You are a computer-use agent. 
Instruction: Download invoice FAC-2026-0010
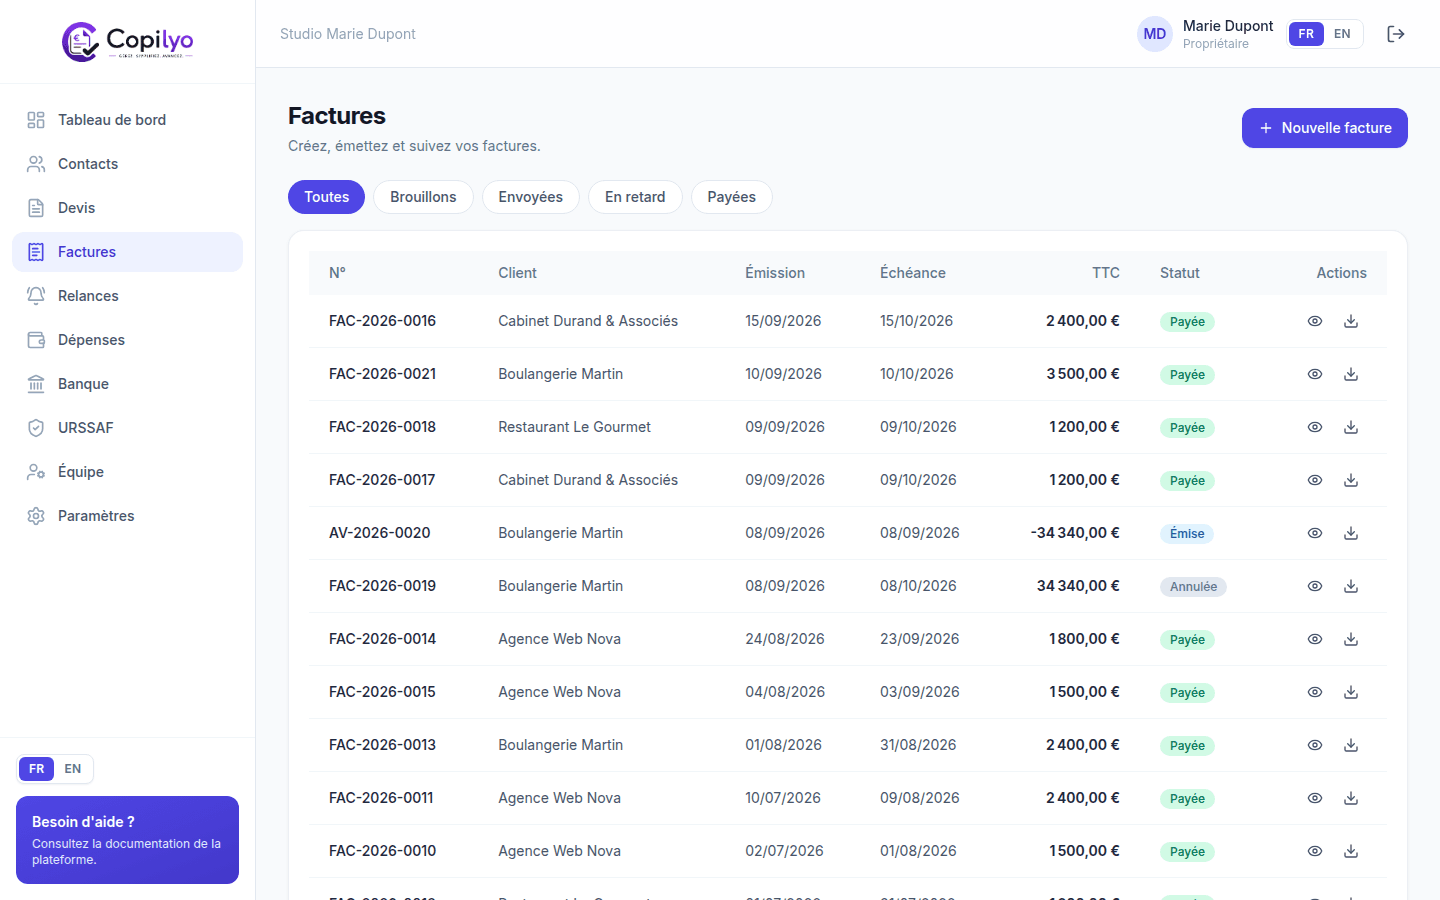[1351, 851]
